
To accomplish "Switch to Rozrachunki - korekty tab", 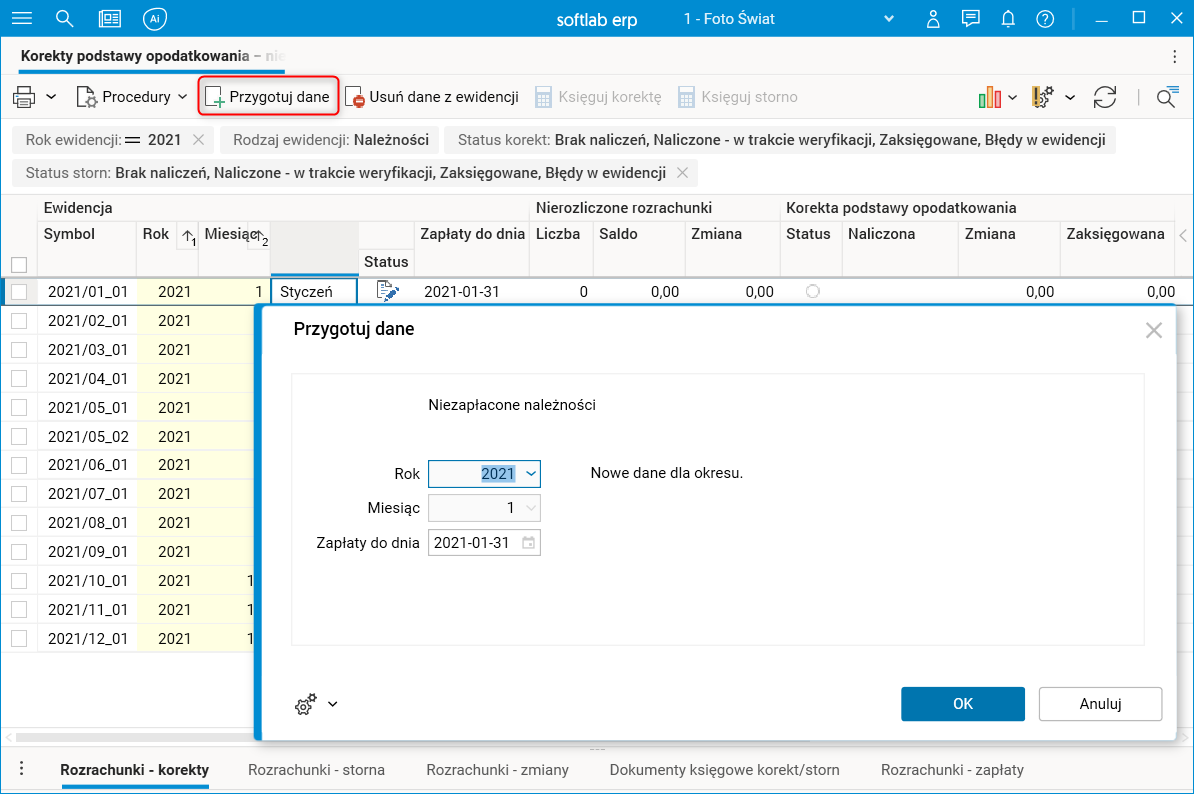I will (135, 770).
